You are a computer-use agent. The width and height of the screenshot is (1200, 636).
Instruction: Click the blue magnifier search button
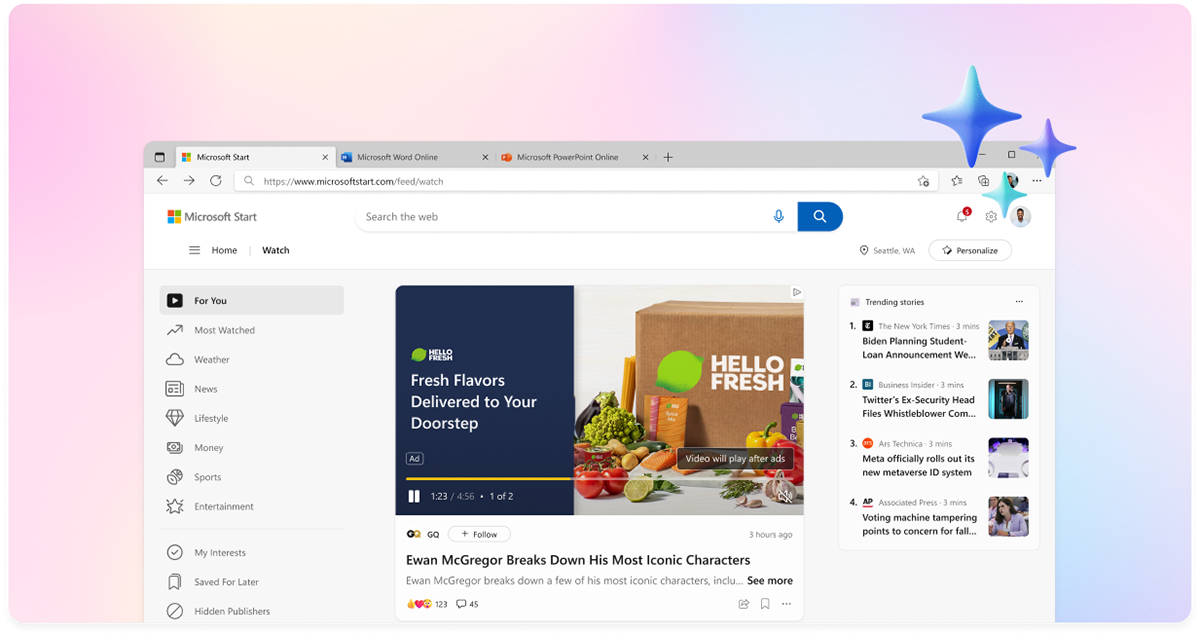pos(820,216)
